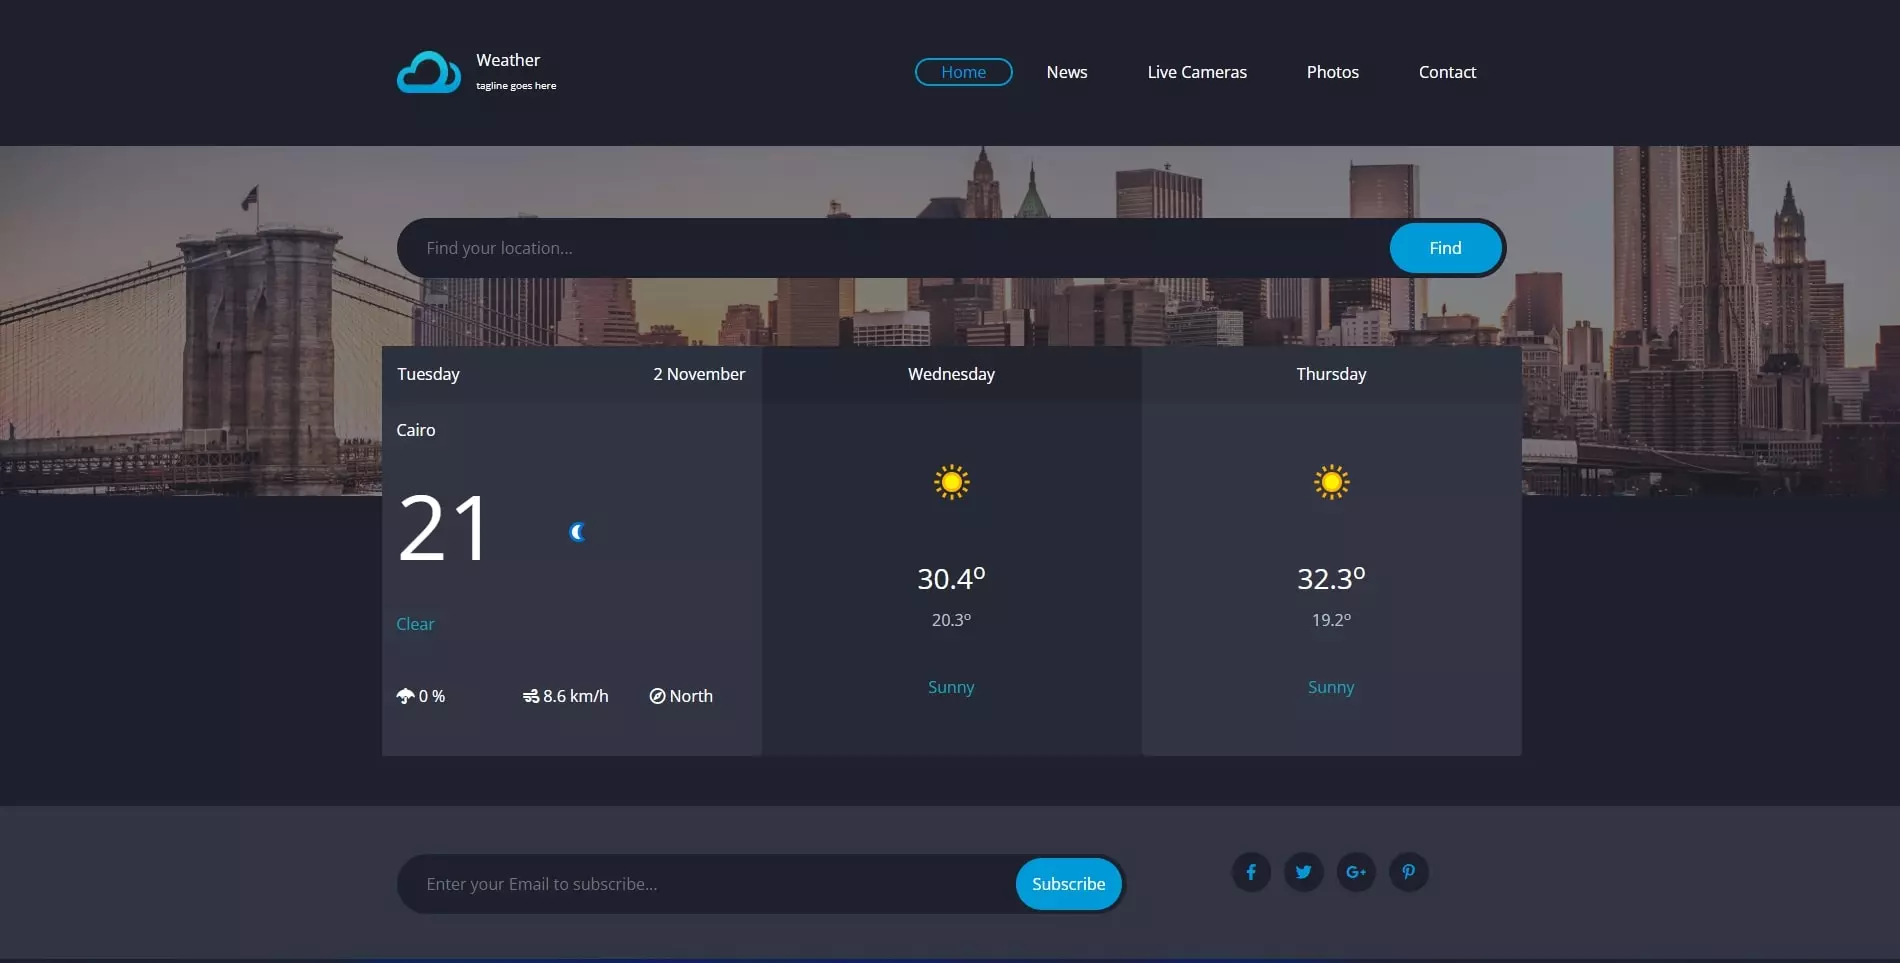The width and height of the screenshot is (1900, 963).
Task: Navigate to the Photos page
Action: click(x=1332, y=72)
